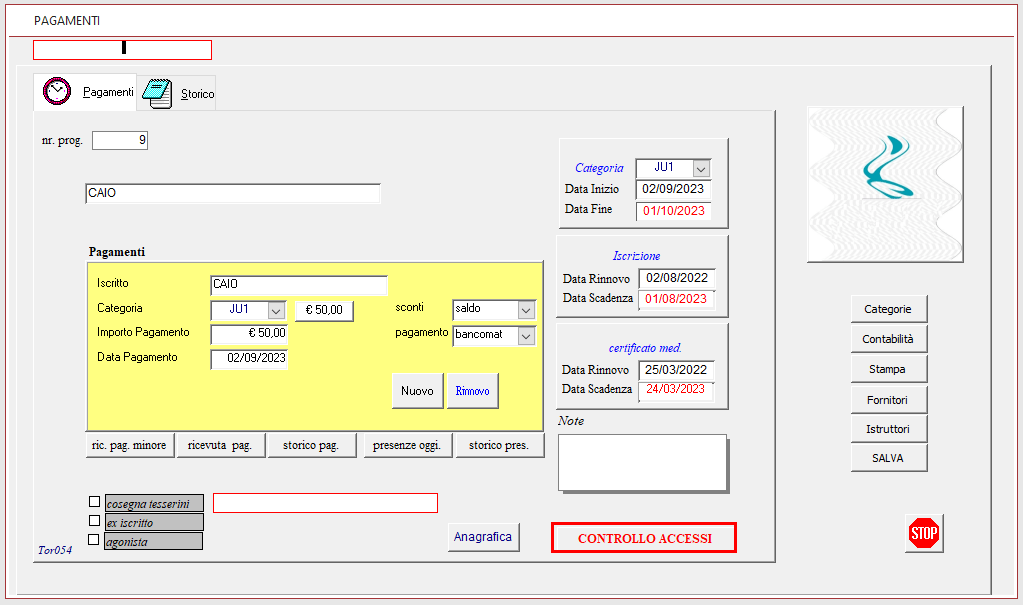
Task: Open storico pag. button
Action: pyautogui.click(x=311, y=445)
